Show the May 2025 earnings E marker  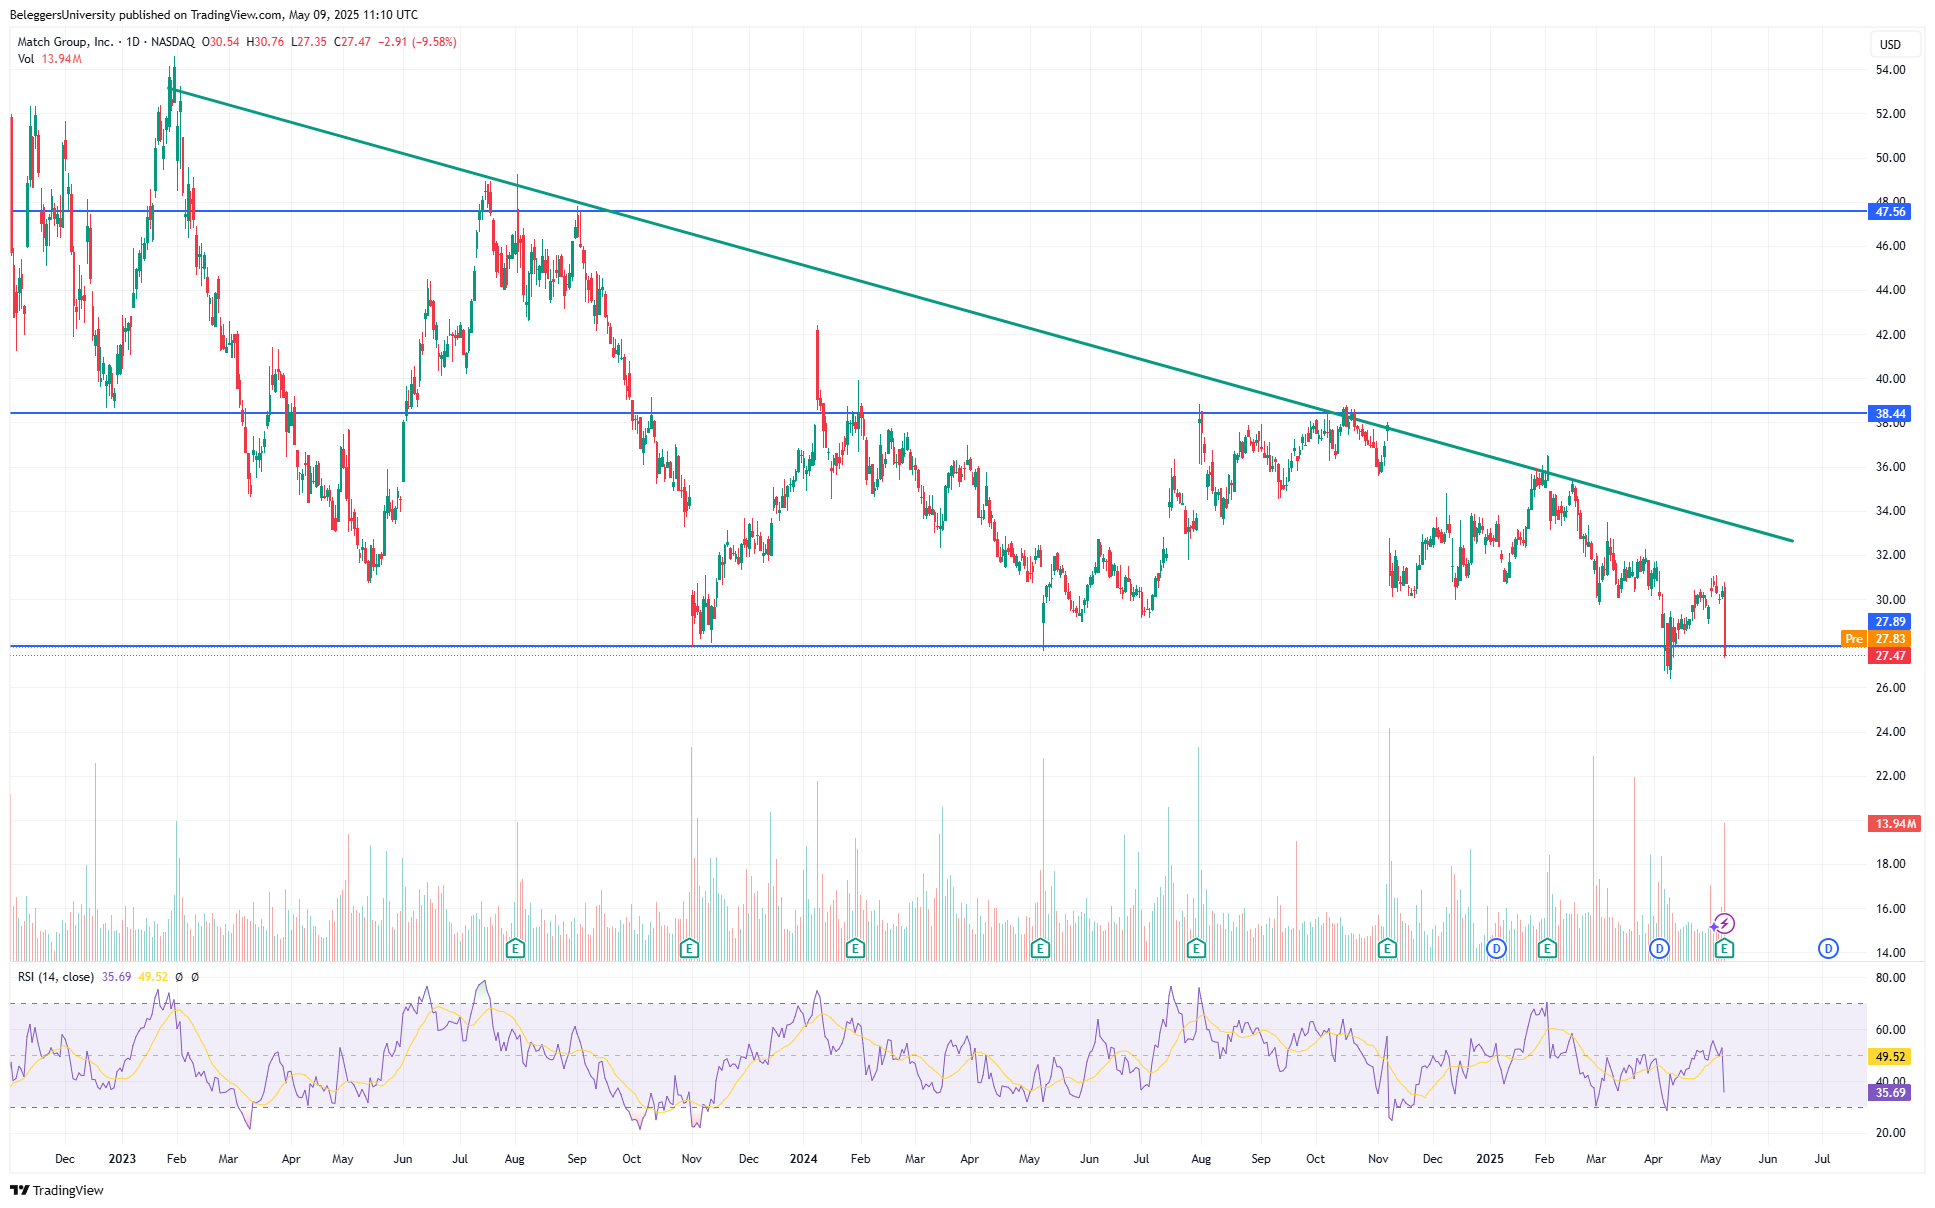tap(1724, 948)
